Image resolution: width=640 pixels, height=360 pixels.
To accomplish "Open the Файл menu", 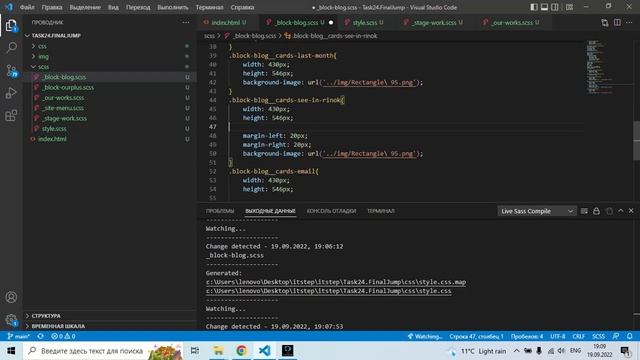I will tap(27, 7).
